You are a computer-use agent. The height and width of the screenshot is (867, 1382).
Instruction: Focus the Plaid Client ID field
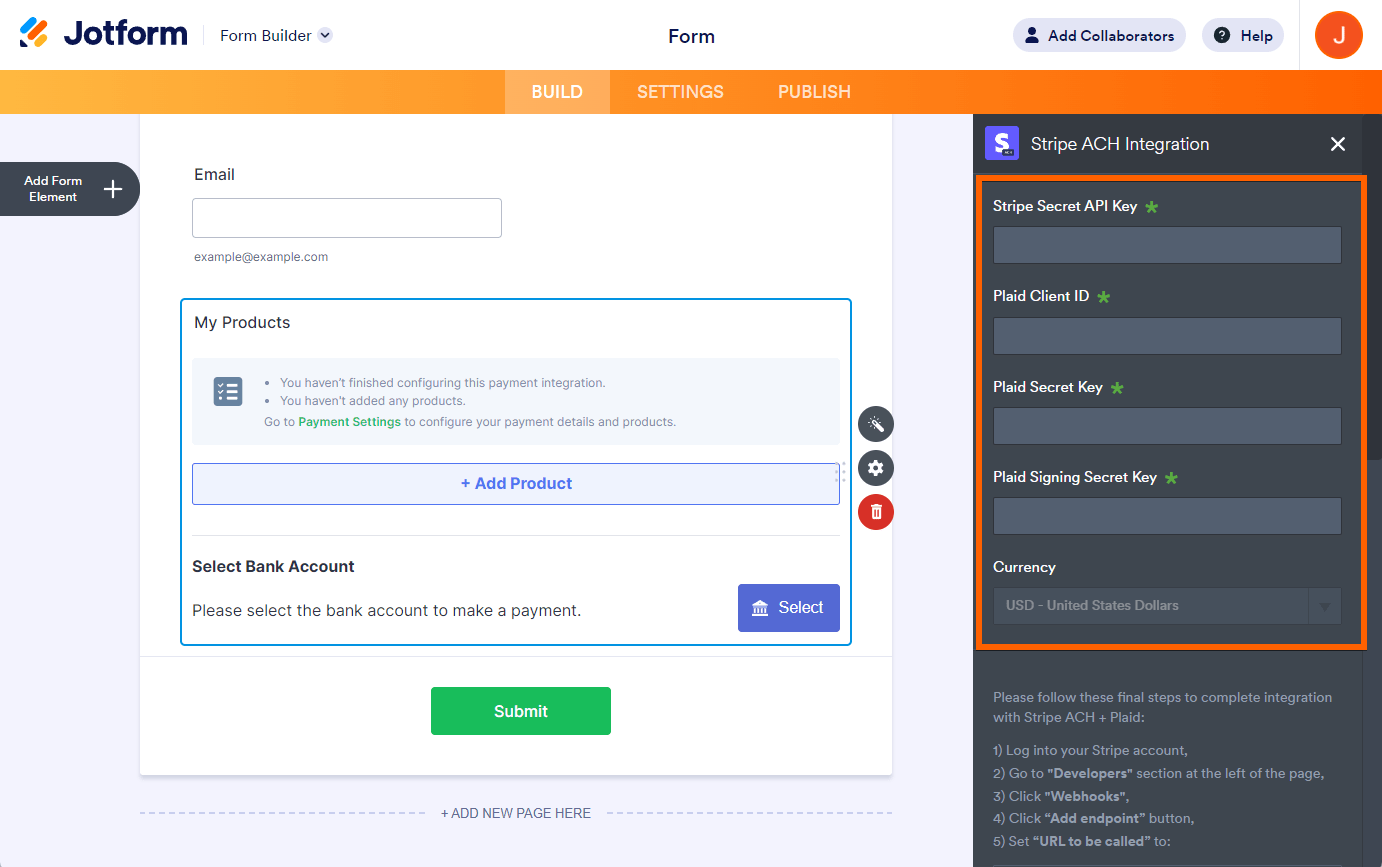click(1167, 336)
